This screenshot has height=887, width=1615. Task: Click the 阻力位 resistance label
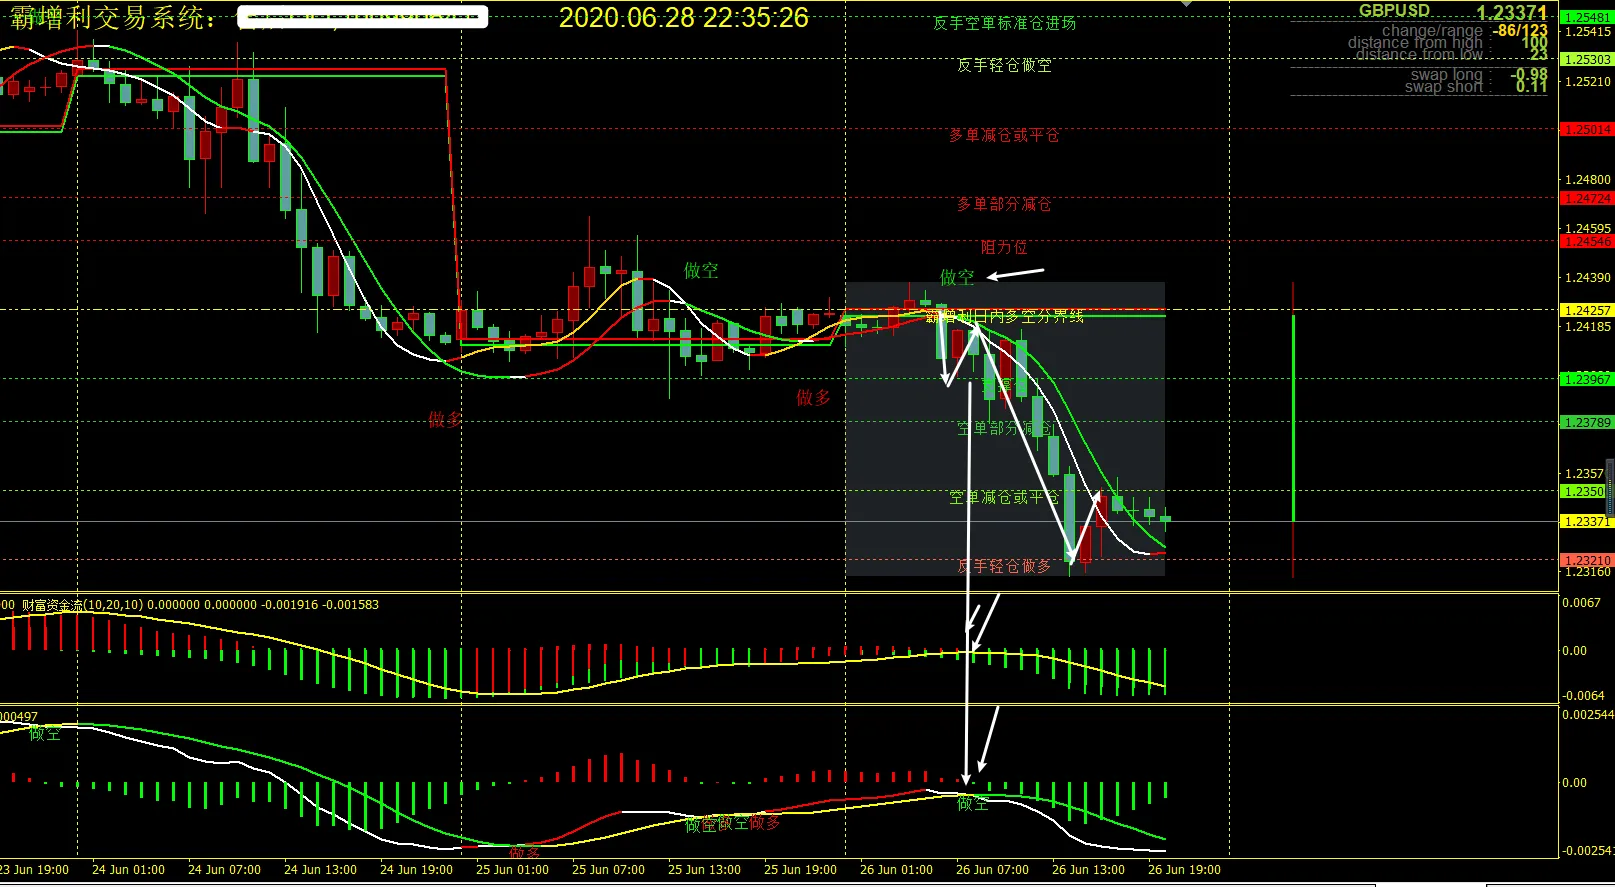[x=1004, y=247]
